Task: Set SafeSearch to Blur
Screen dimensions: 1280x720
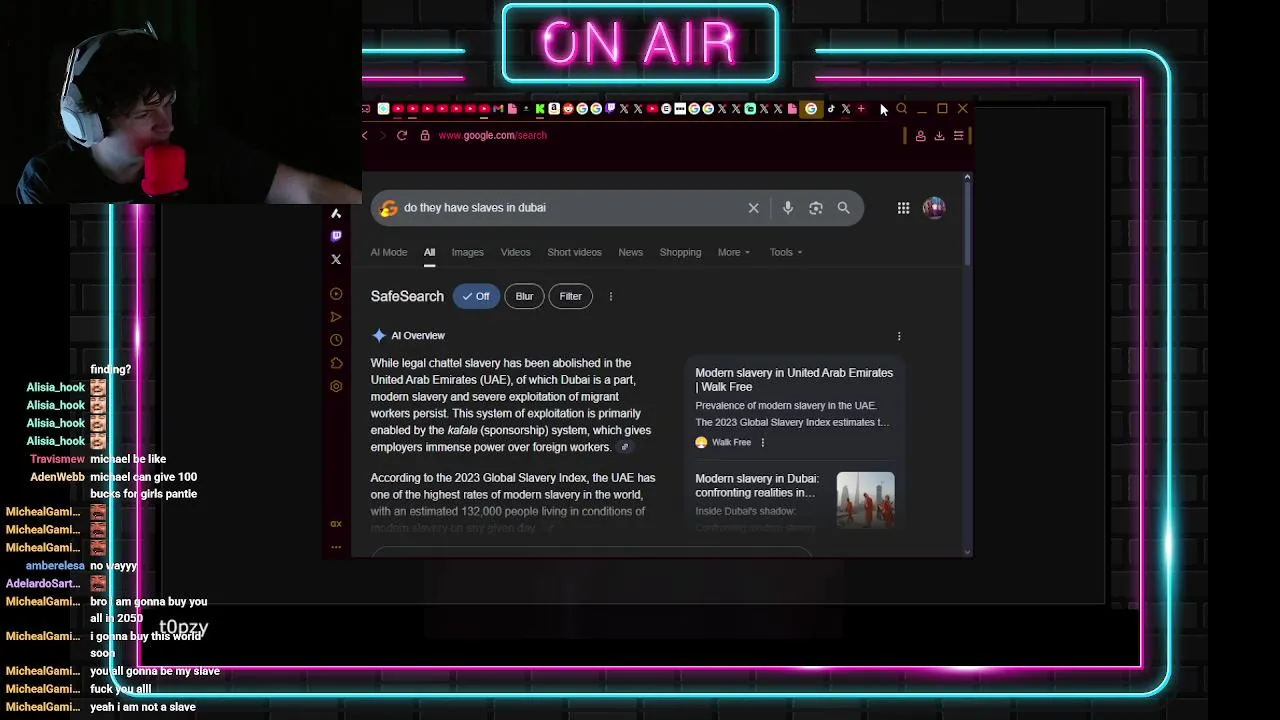Action: (524, 296)
